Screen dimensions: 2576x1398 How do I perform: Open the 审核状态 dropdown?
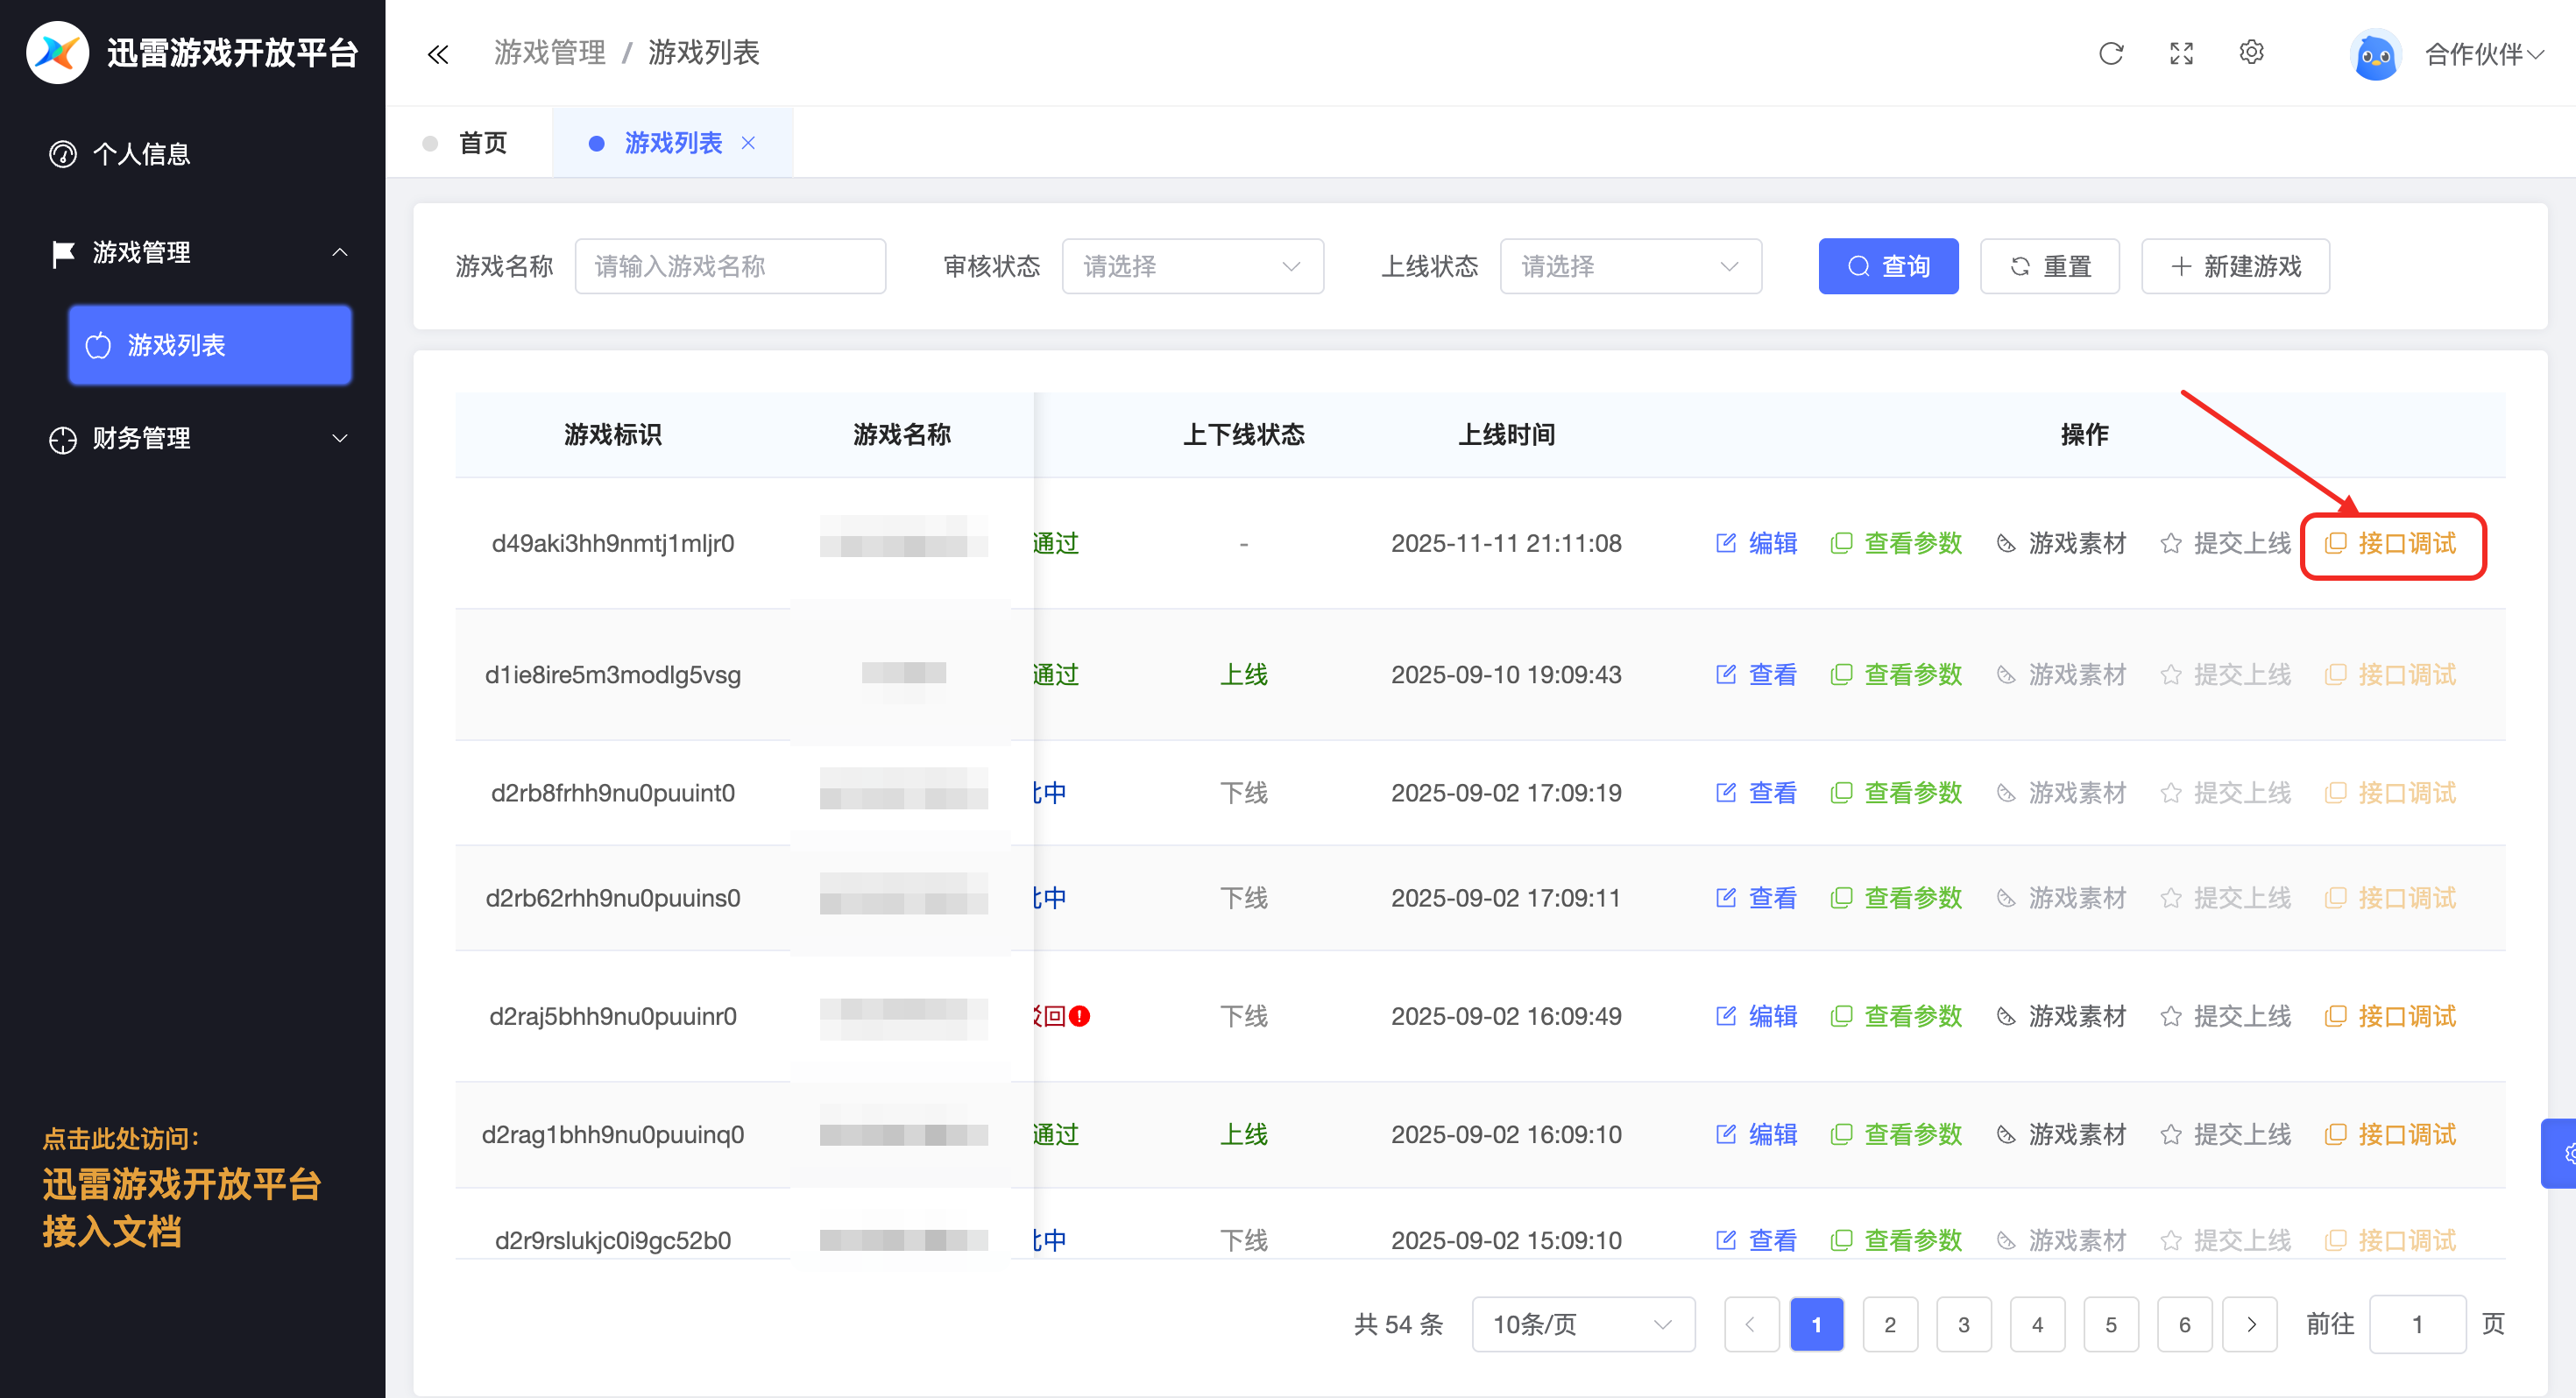1192,266
